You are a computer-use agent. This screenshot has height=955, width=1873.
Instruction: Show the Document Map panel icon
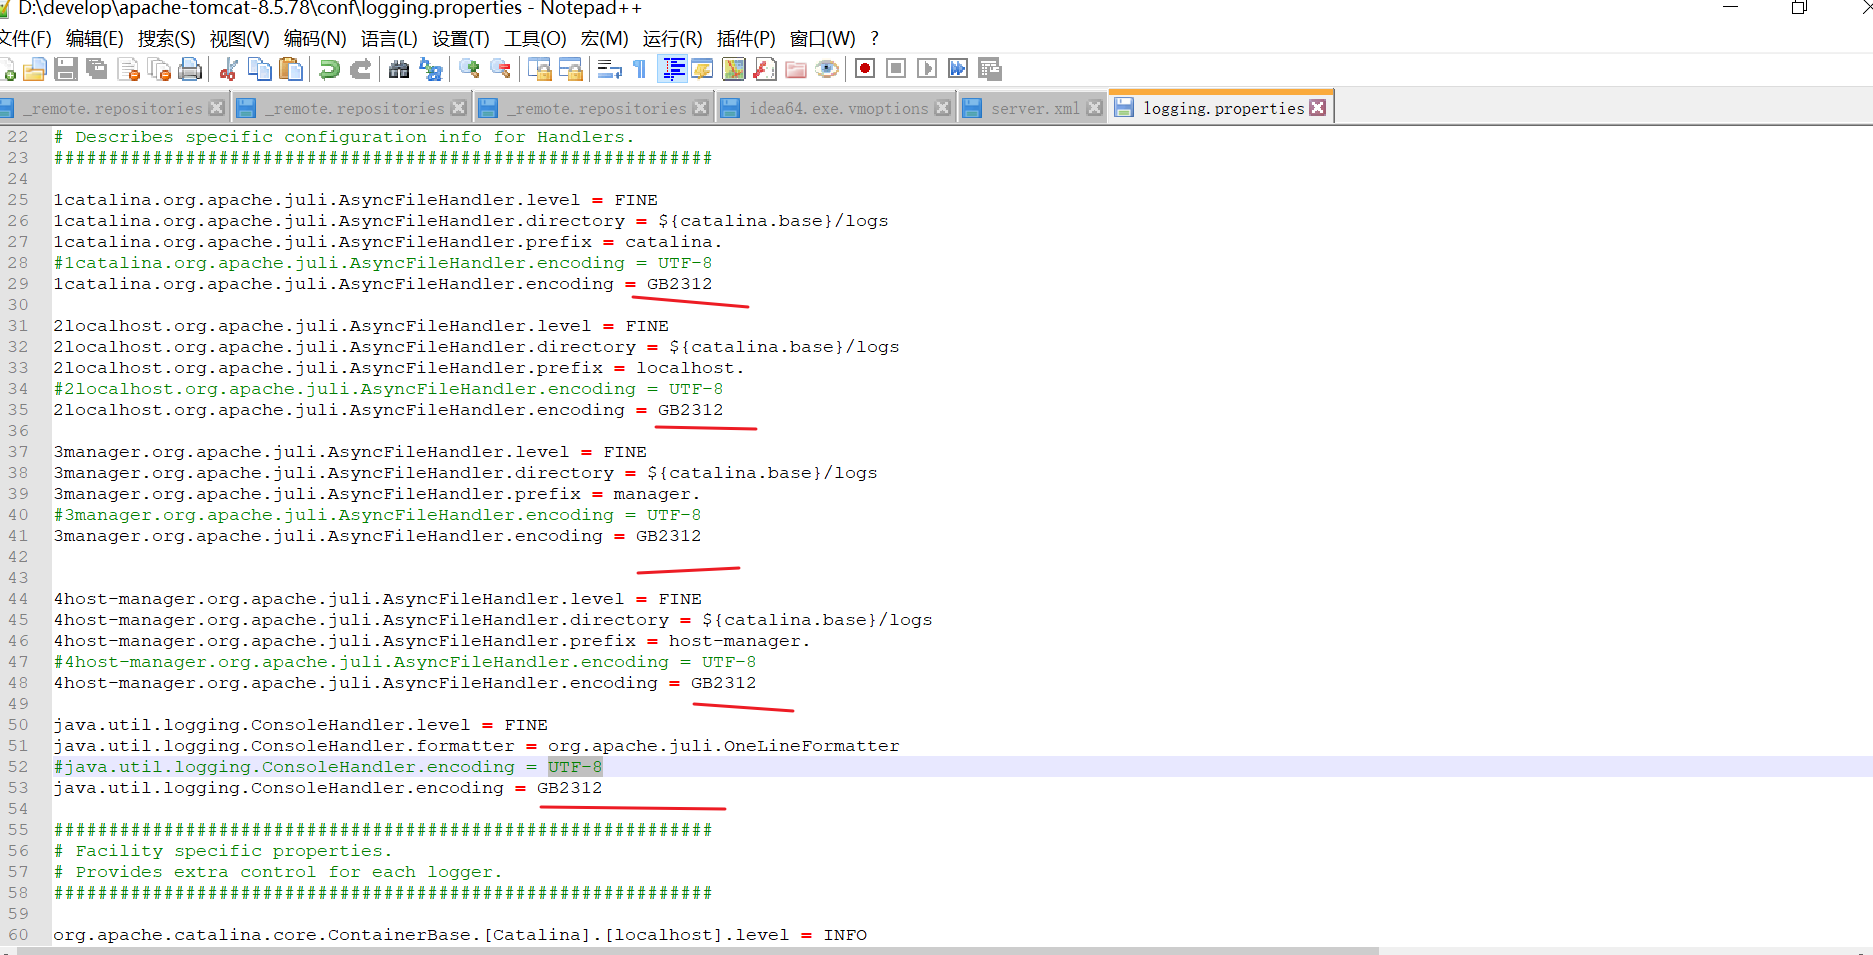pos(734,69)
